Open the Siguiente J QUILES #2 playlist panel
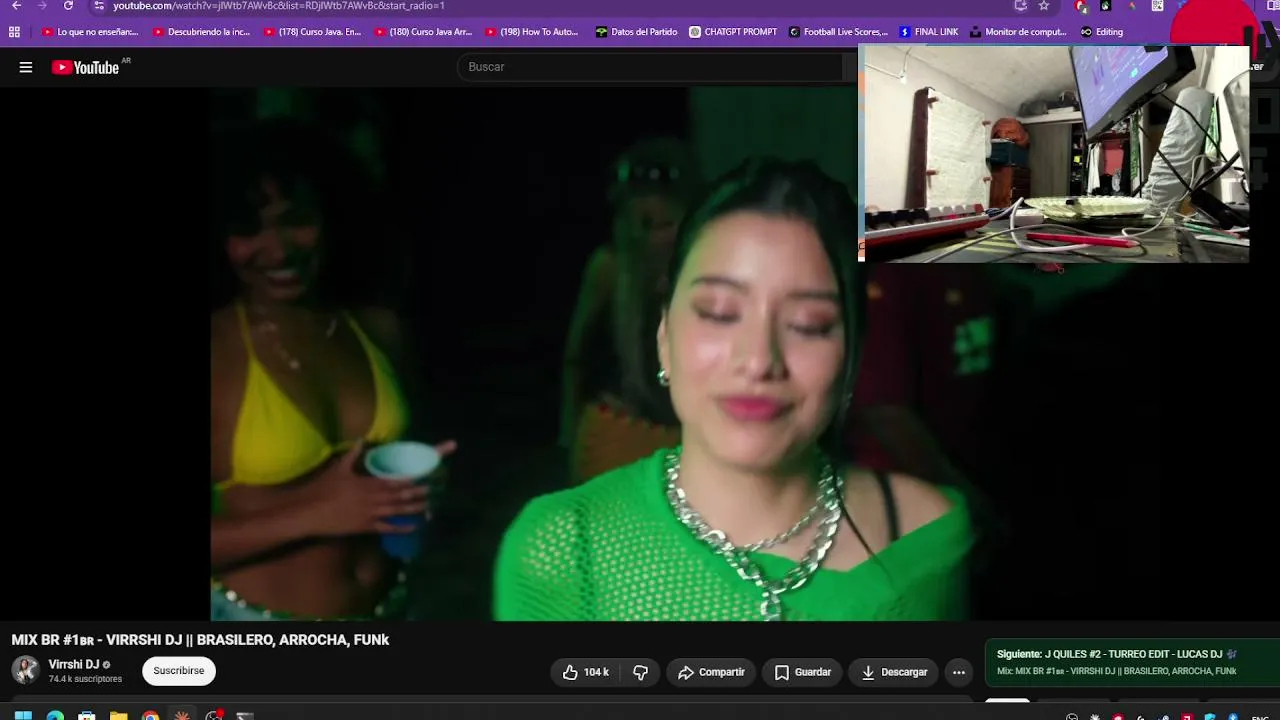The width and height of the screenshot is (1280, 720). tap(1132, 662)
